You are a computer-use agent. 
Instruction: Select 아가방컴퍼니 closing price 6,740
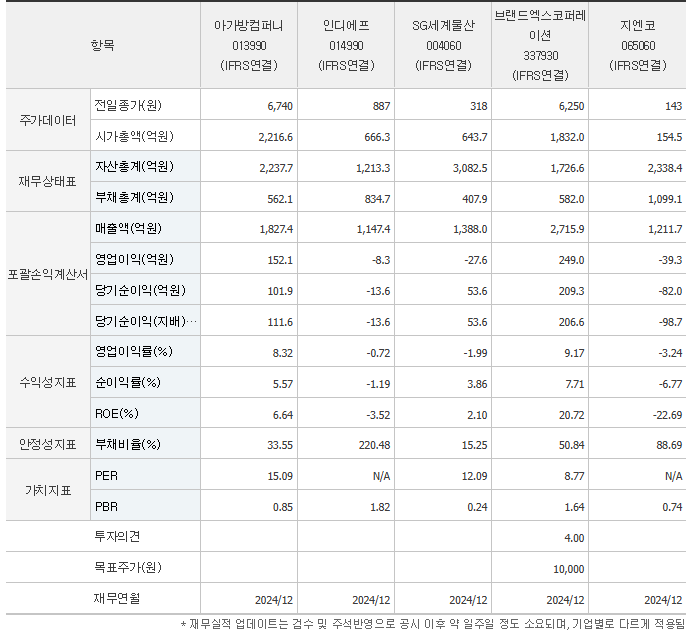point(280,106)
